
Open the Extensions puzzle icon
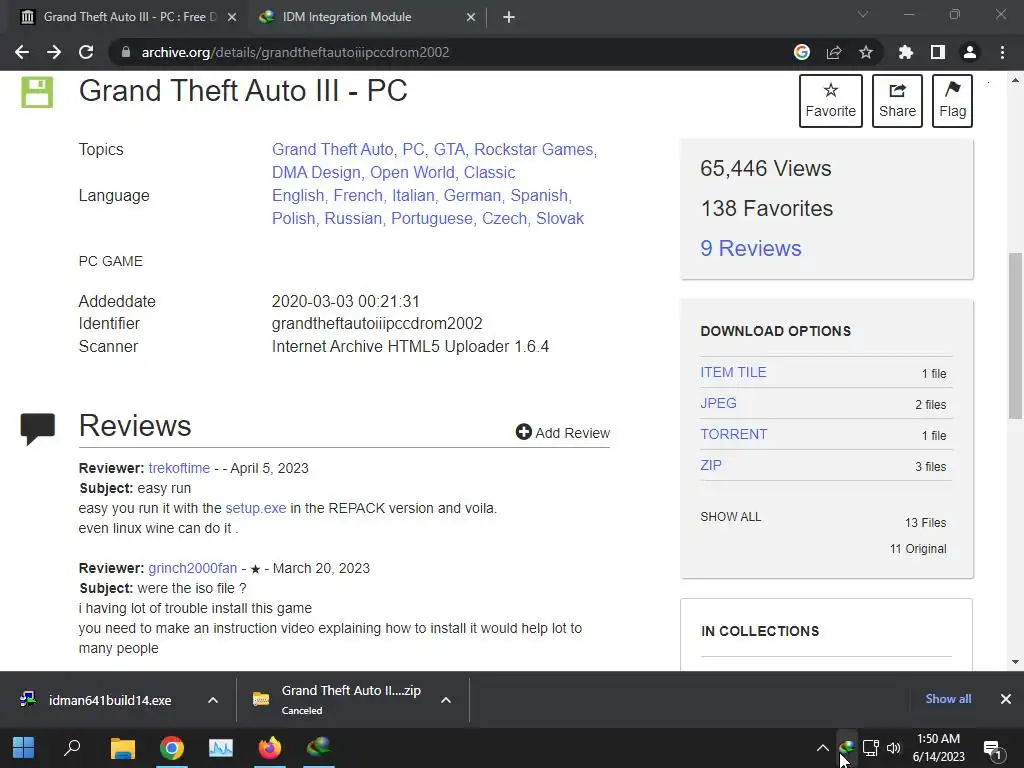(x=905, y=52)
